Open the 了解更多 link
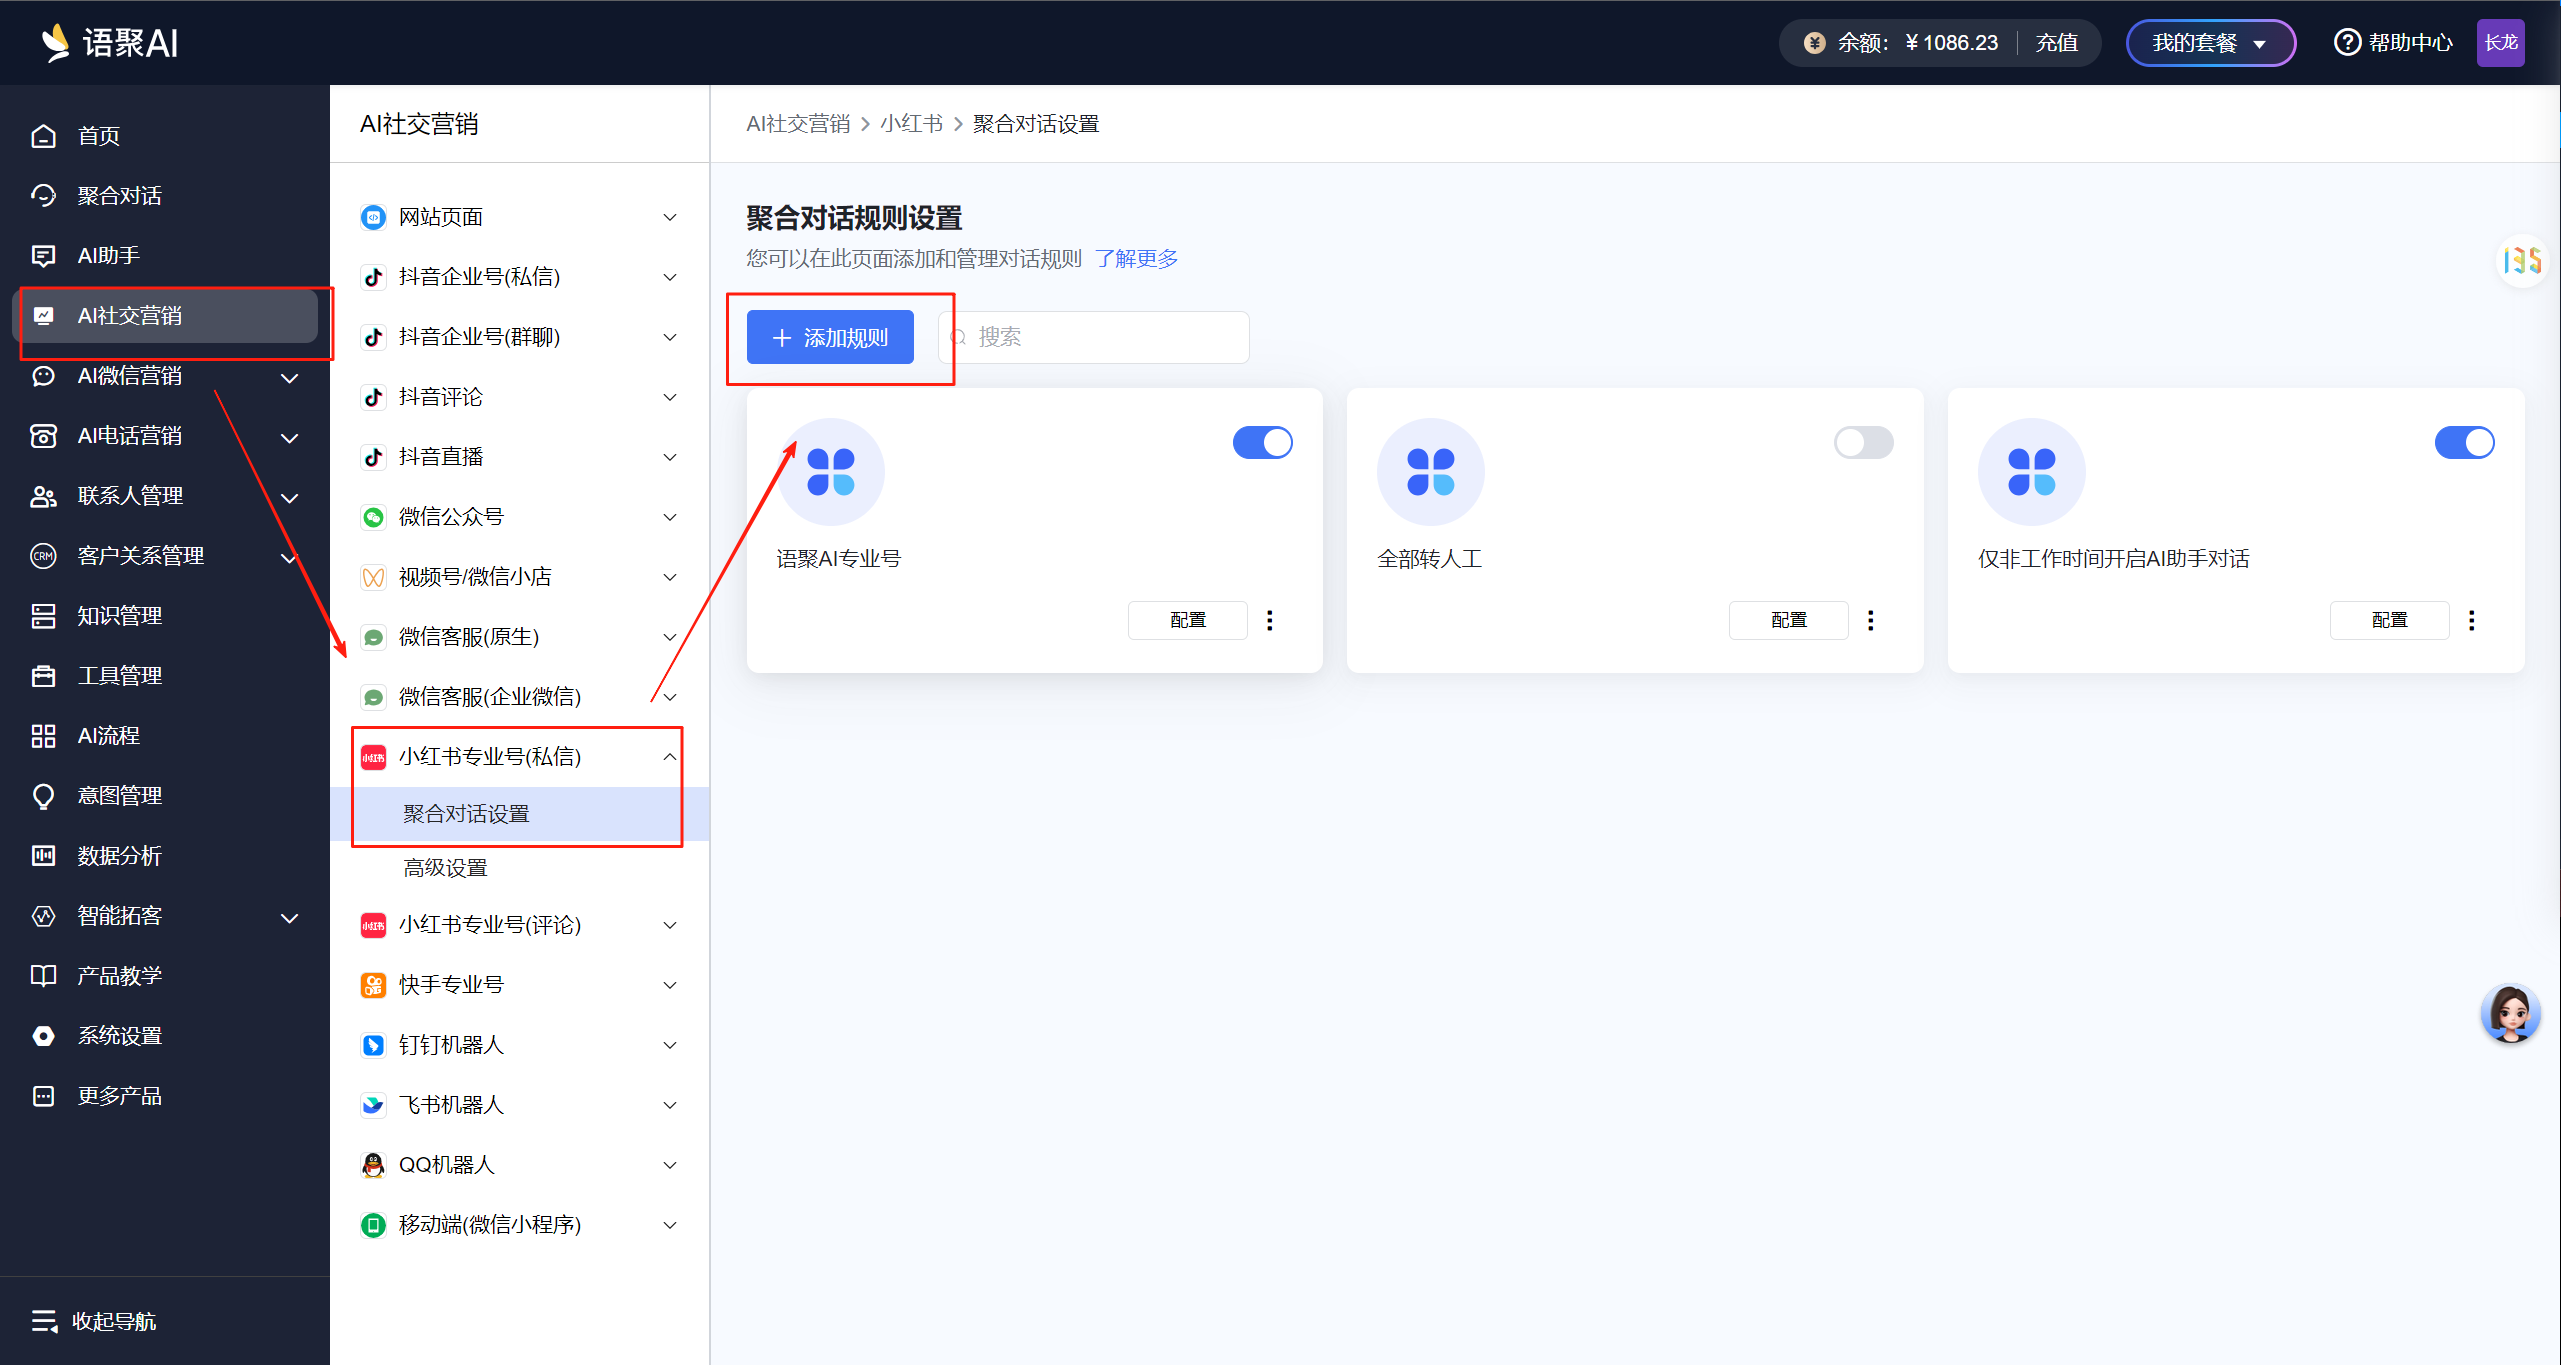The height and width of the screenshot is (1365, 2561). (x=1136, y=259)
